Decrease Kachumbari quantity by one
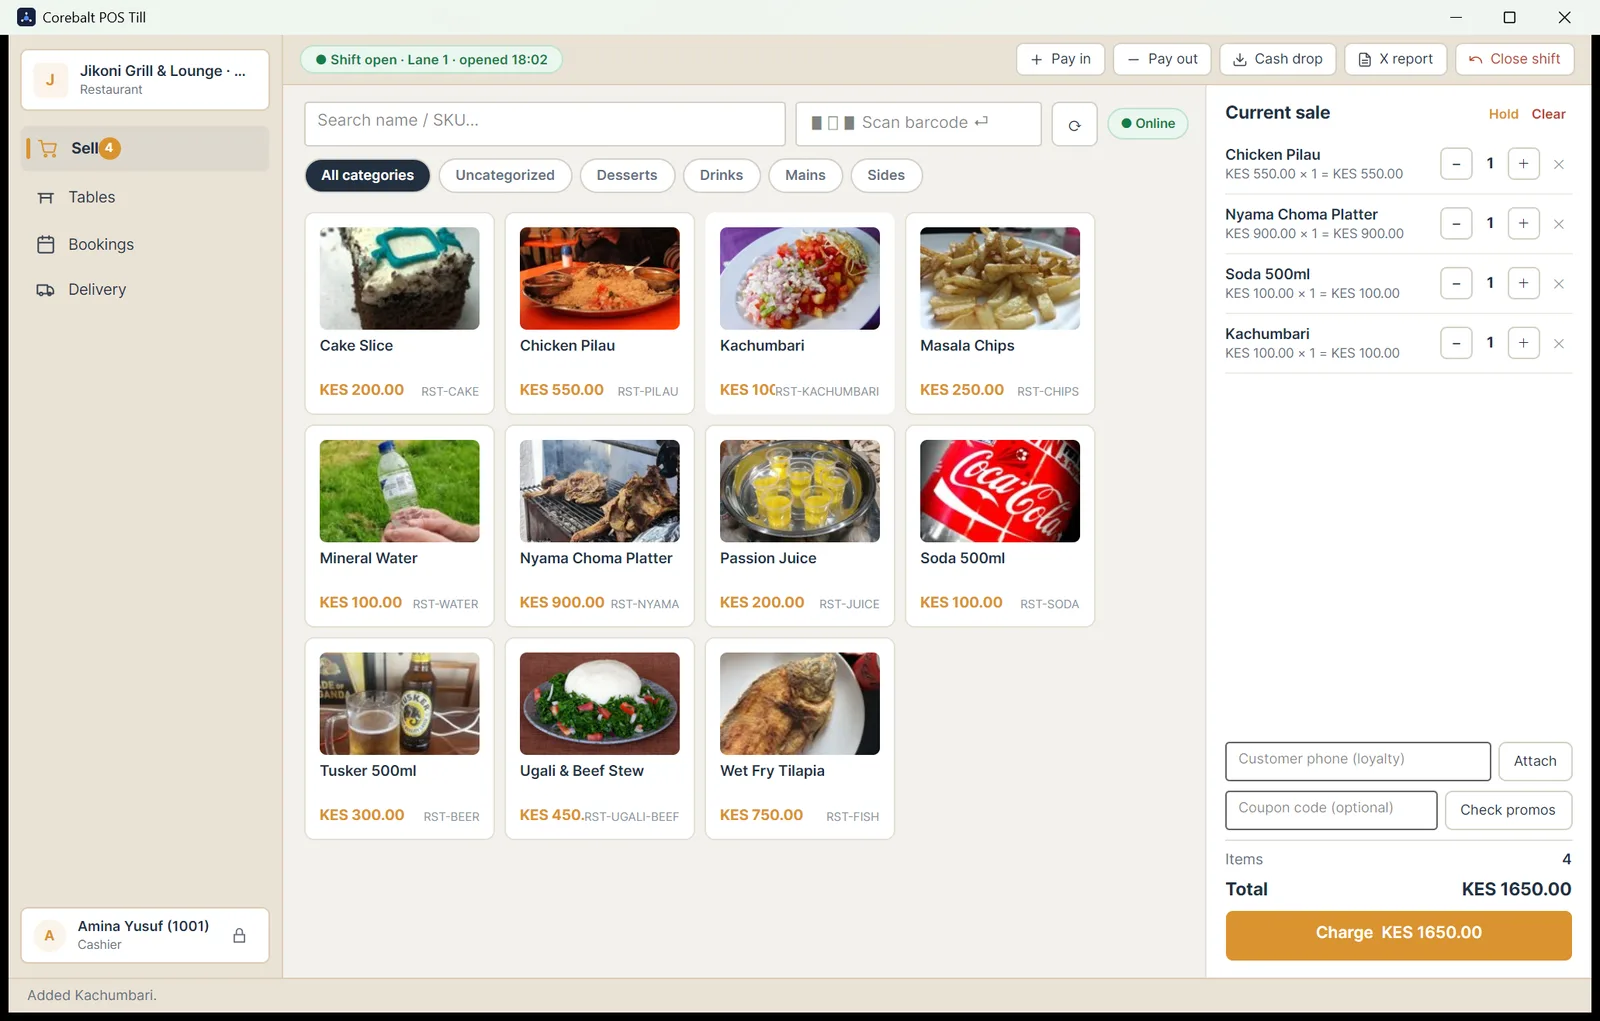 1456,344
